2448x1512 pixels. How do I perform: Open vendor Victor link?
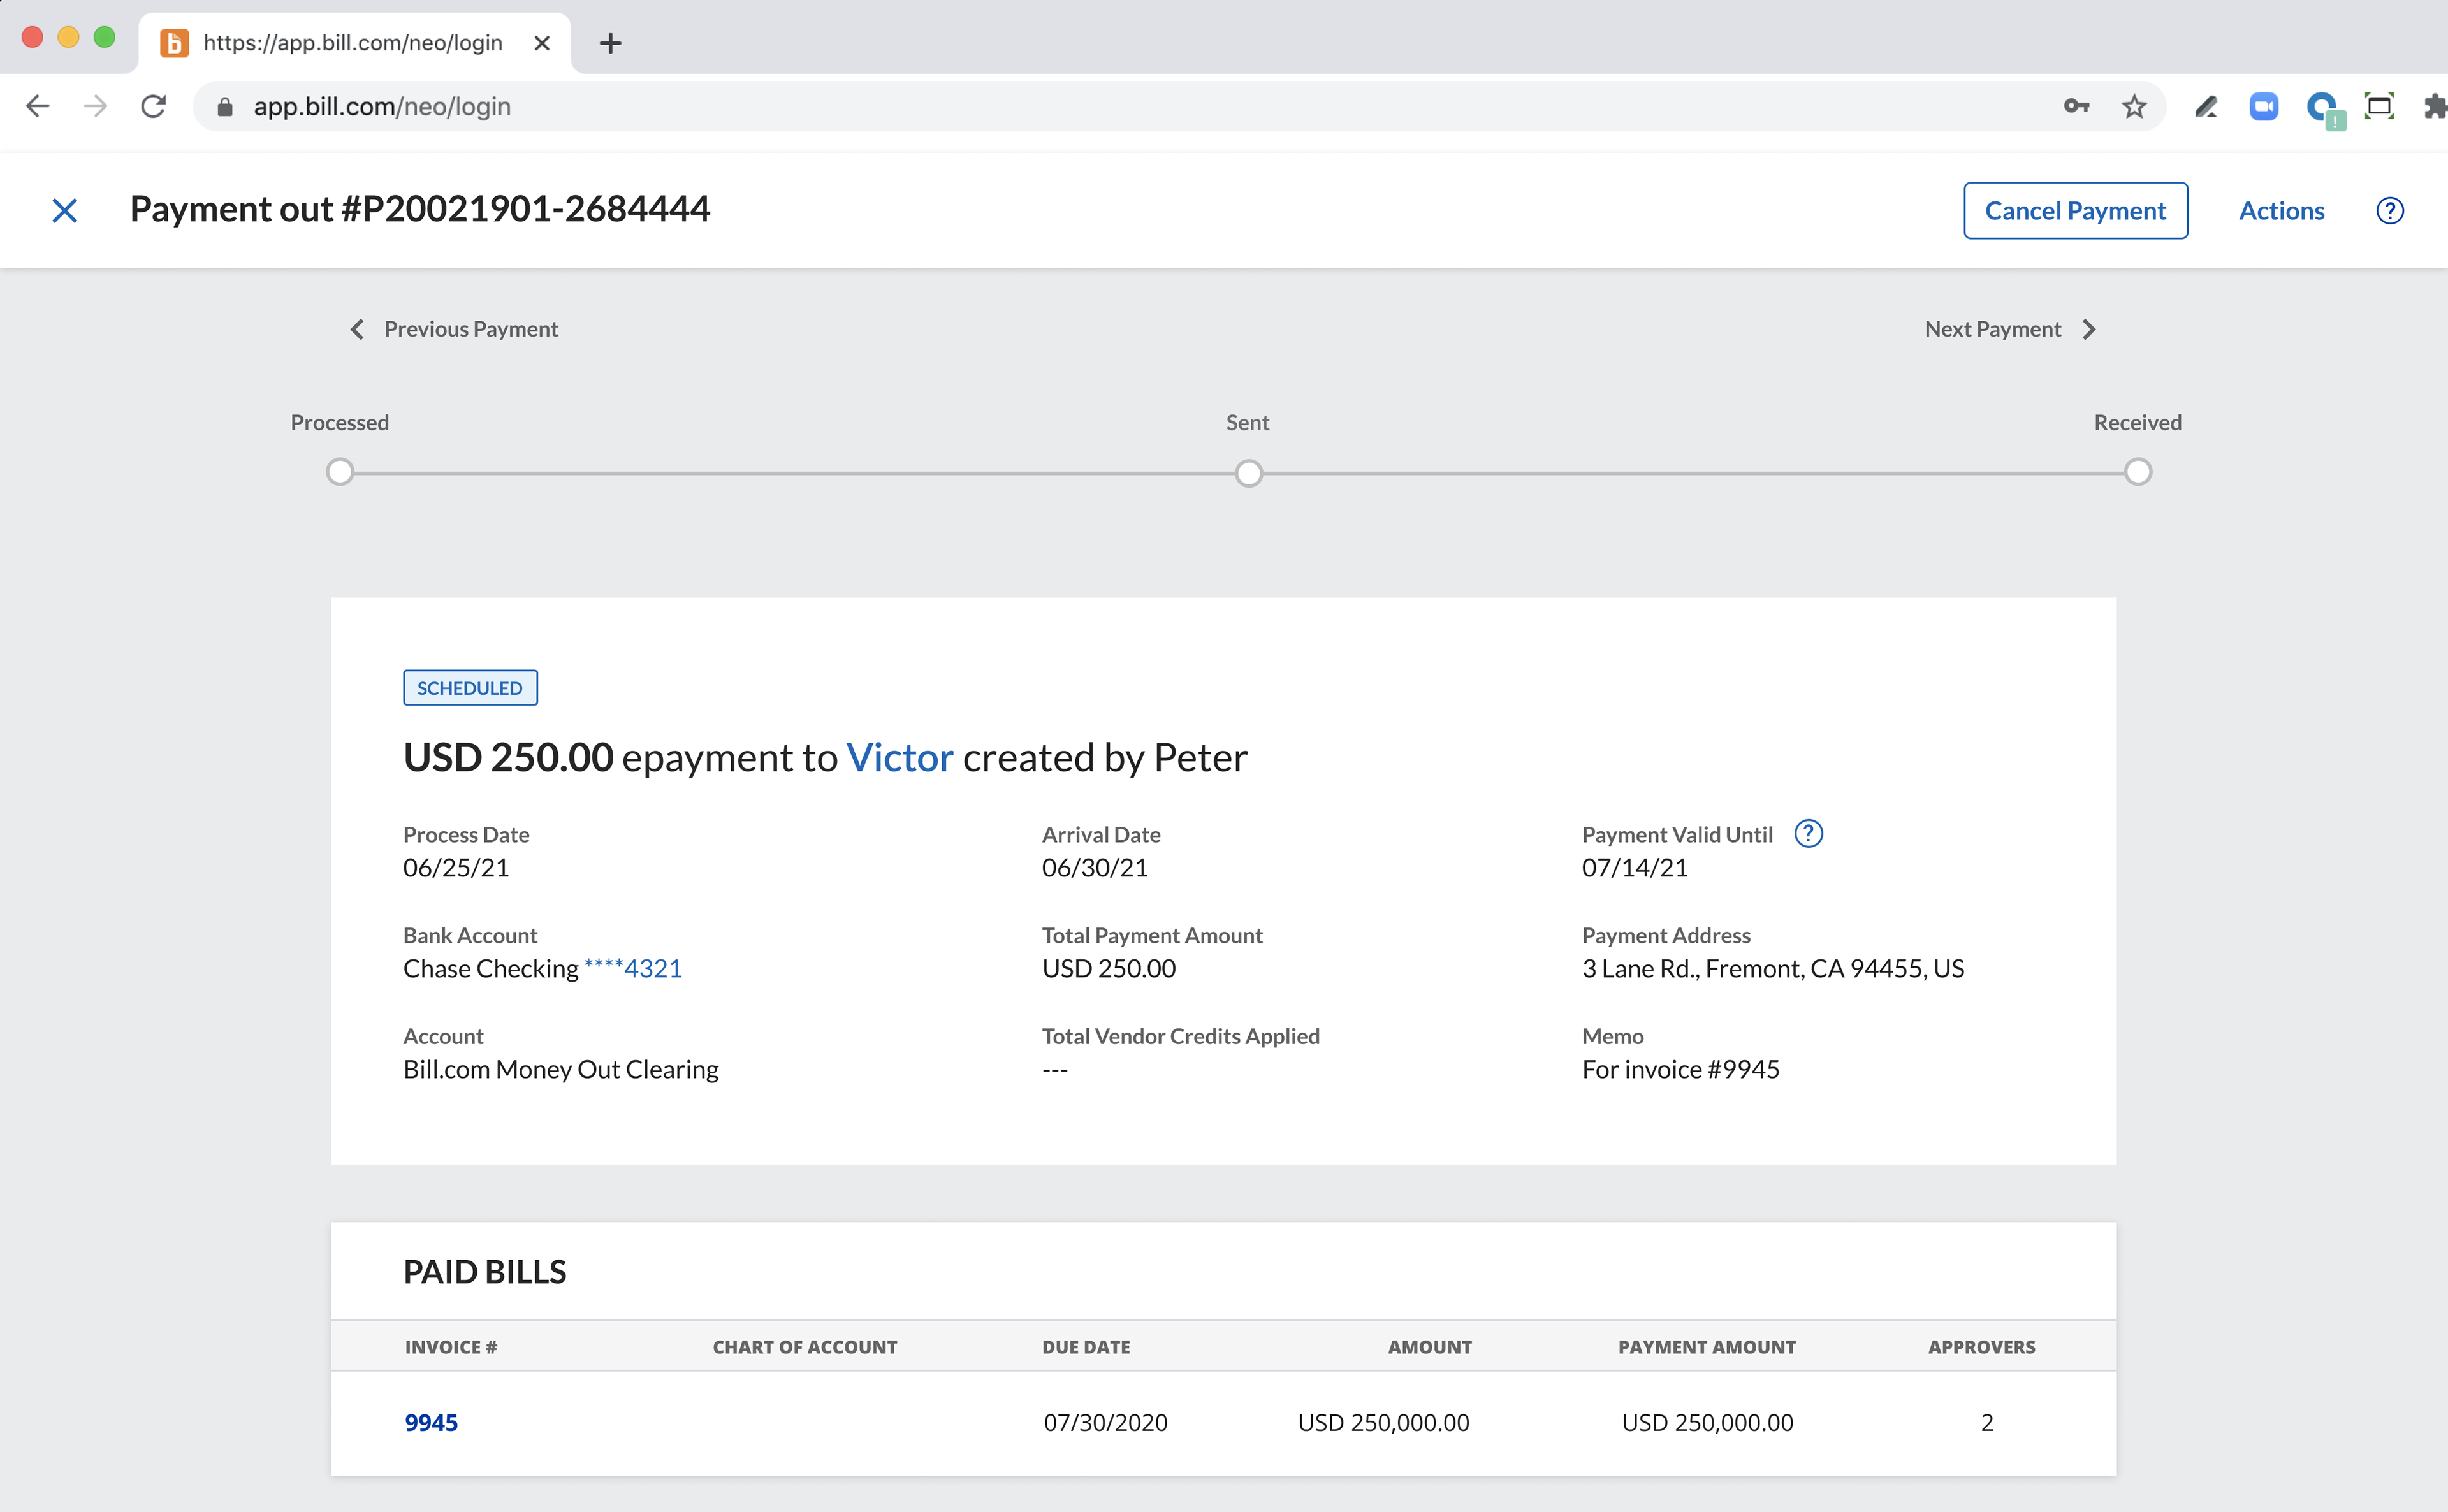[900, 757]
